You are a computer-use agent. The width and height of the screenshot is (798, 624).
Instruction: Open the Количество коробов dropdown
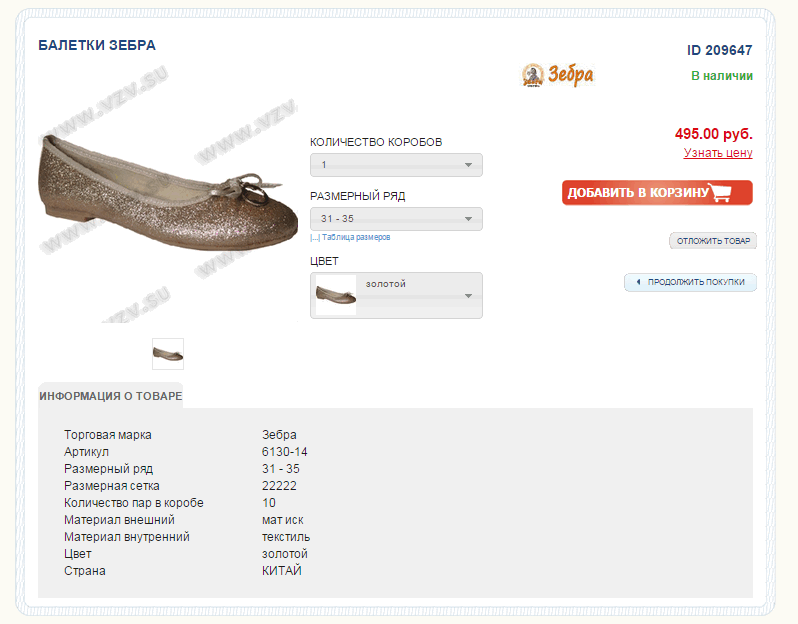pyautogui.click(x=396, y=165)
